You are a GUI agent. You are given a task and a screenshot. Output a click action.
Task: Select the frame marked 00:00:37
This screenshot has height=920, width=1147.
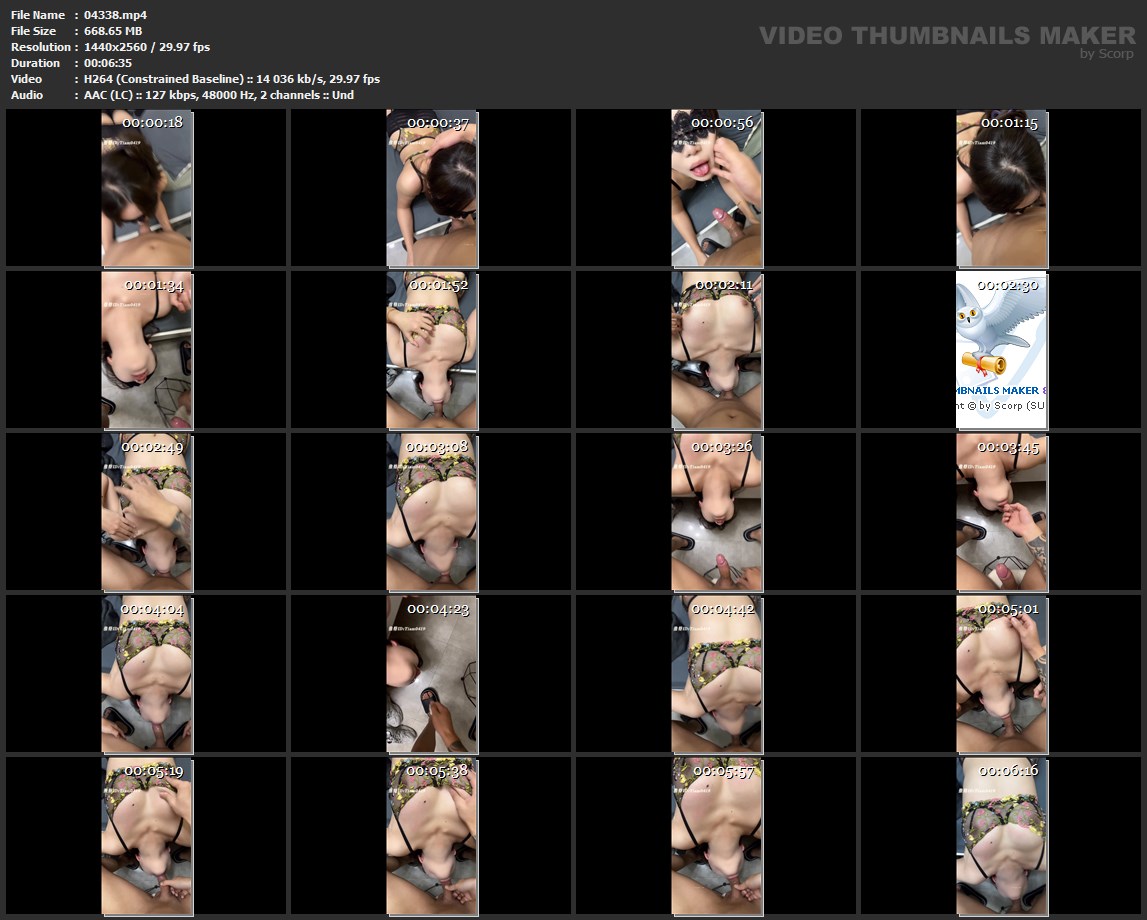(x=432, y=188)
